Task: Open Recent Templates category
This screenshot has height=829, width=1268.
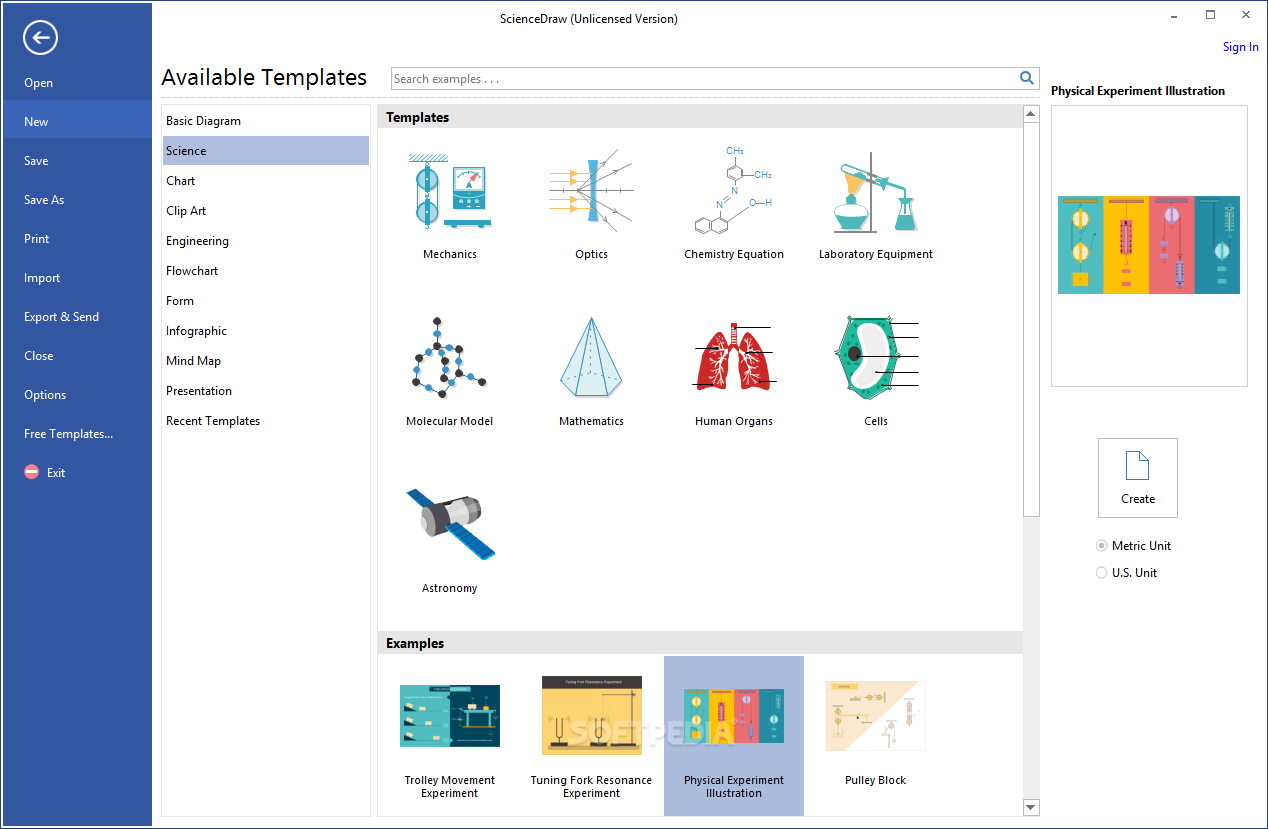Action: (x=266, y=421)
